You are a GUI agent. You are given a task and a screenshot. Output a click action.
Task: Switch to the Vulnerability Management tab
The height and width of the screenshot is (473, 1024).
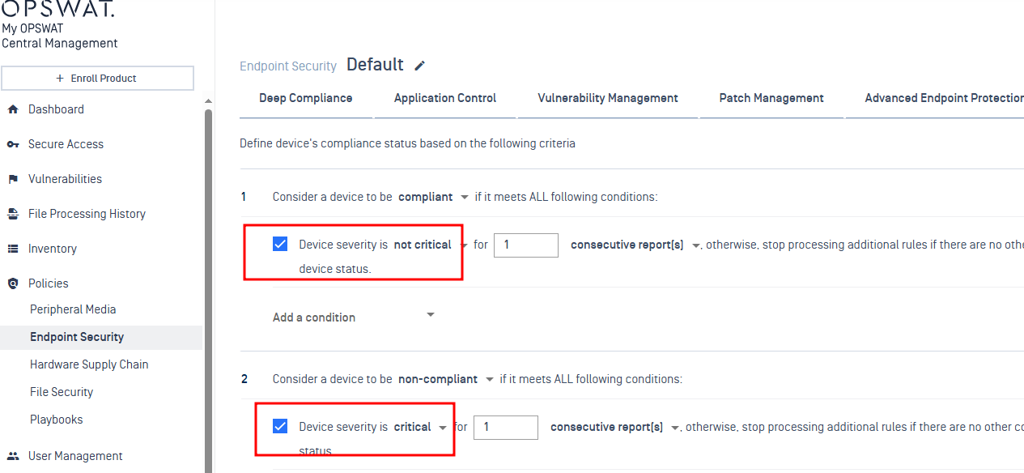608,98
